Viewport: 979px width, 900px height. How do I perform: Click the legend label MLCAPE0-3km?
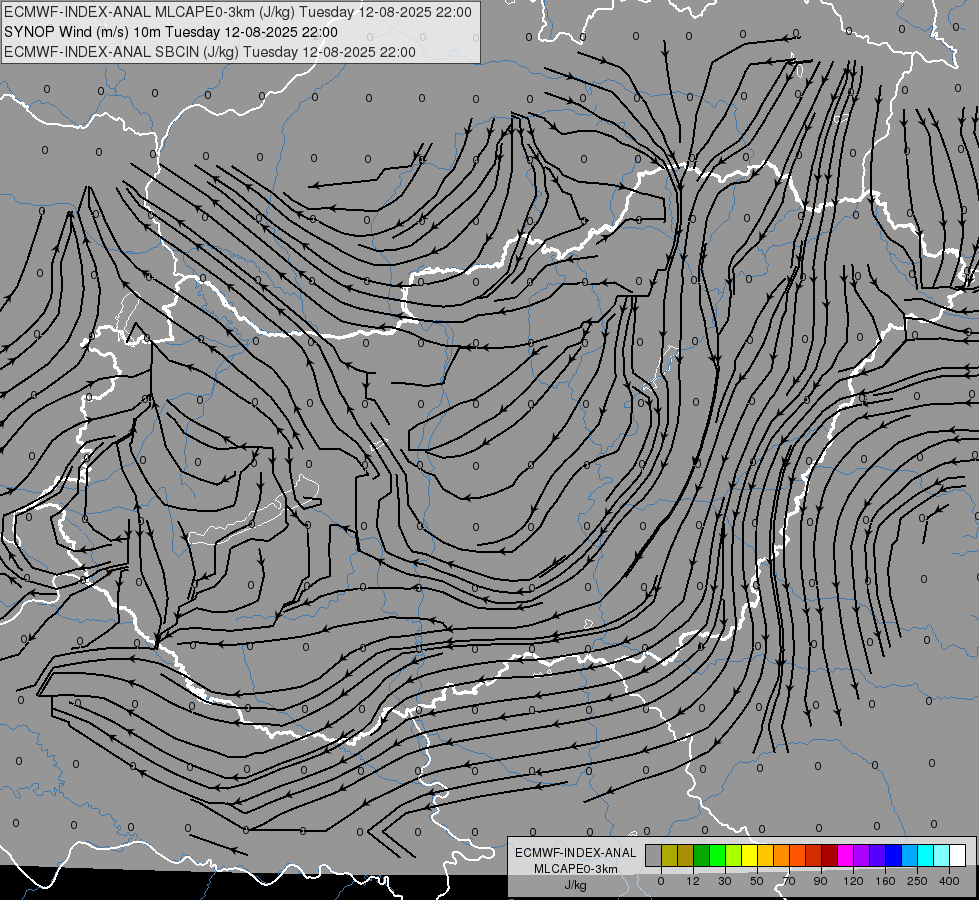pos(576,869)
